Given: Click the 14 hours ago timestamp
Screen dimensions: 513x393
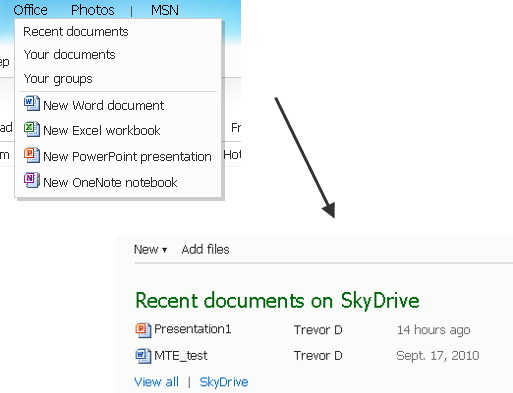Looking at the screenshot, I should pyautogui.click(x=433, y=330).
